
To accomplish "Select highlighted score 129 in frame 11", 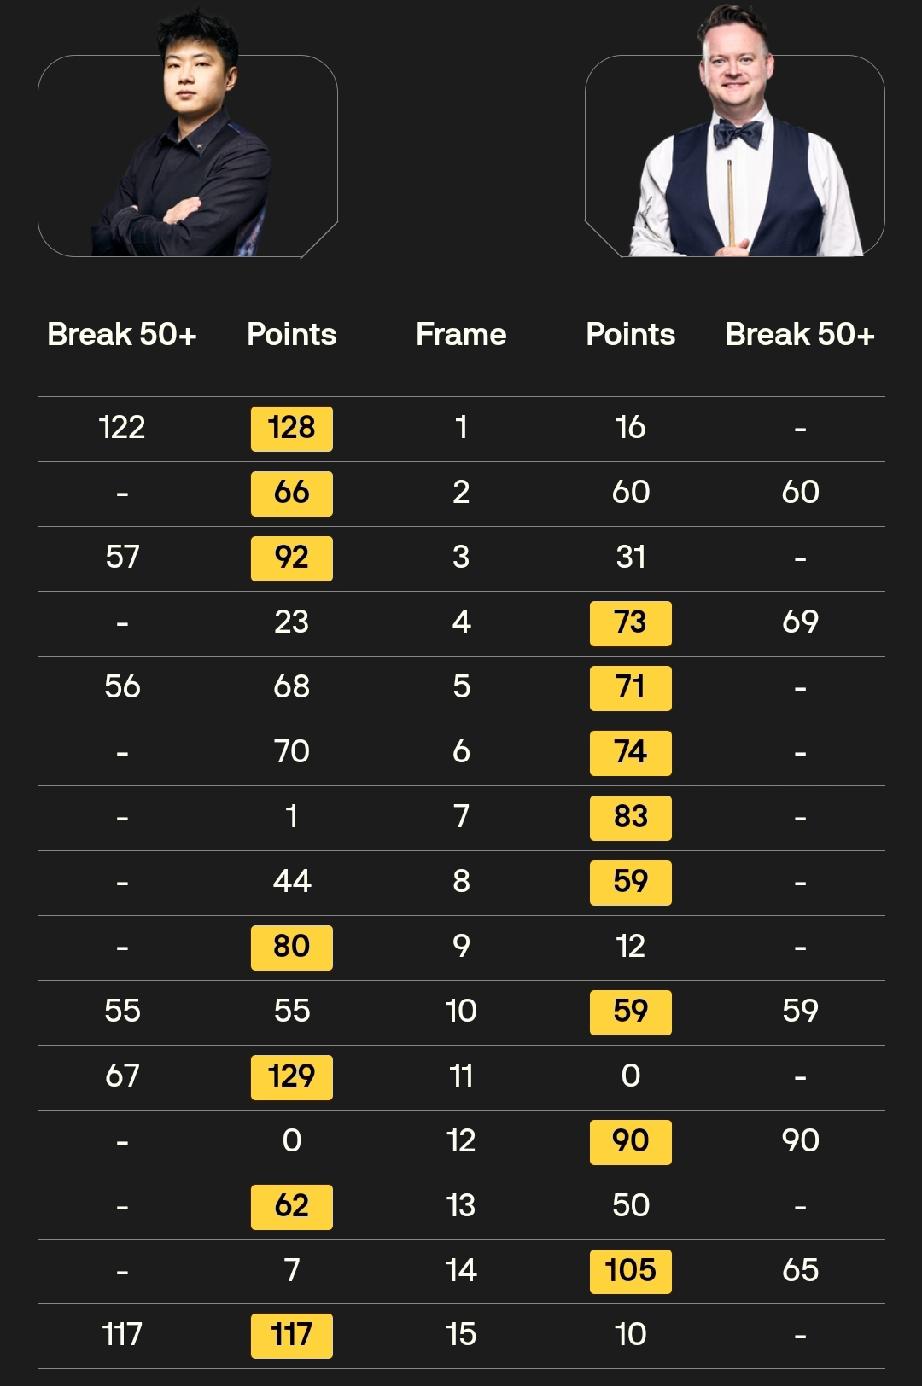I will click(x=291, y=1076).
